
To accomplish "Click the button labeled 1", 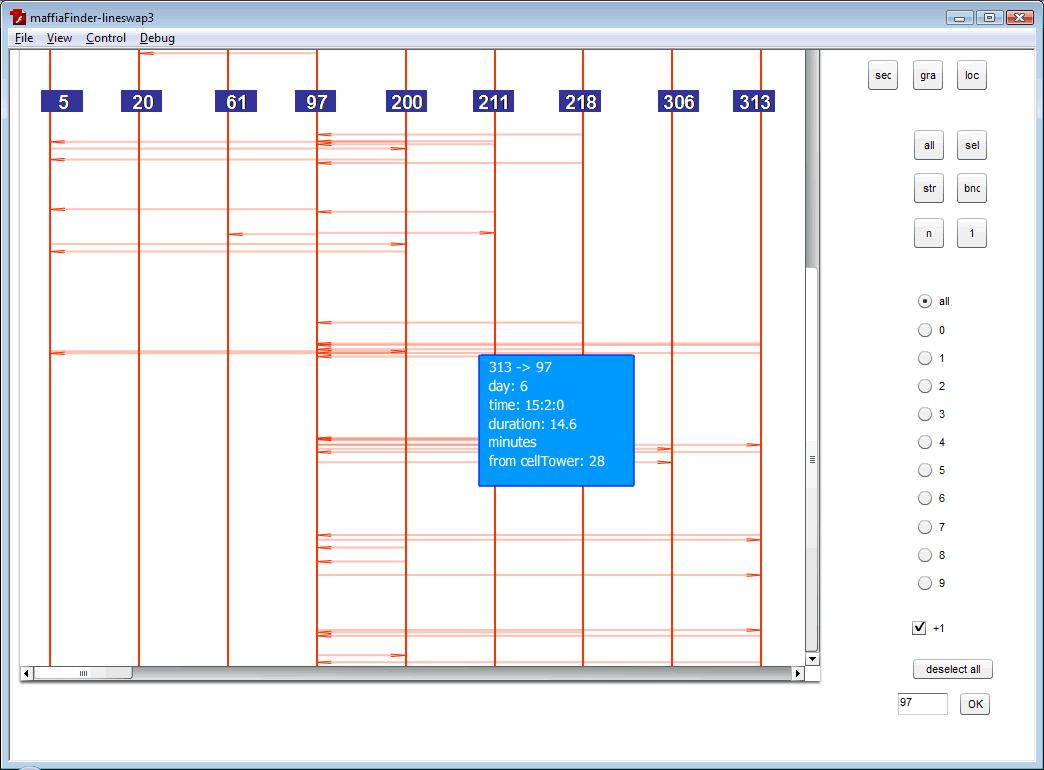I will [971, 233].
